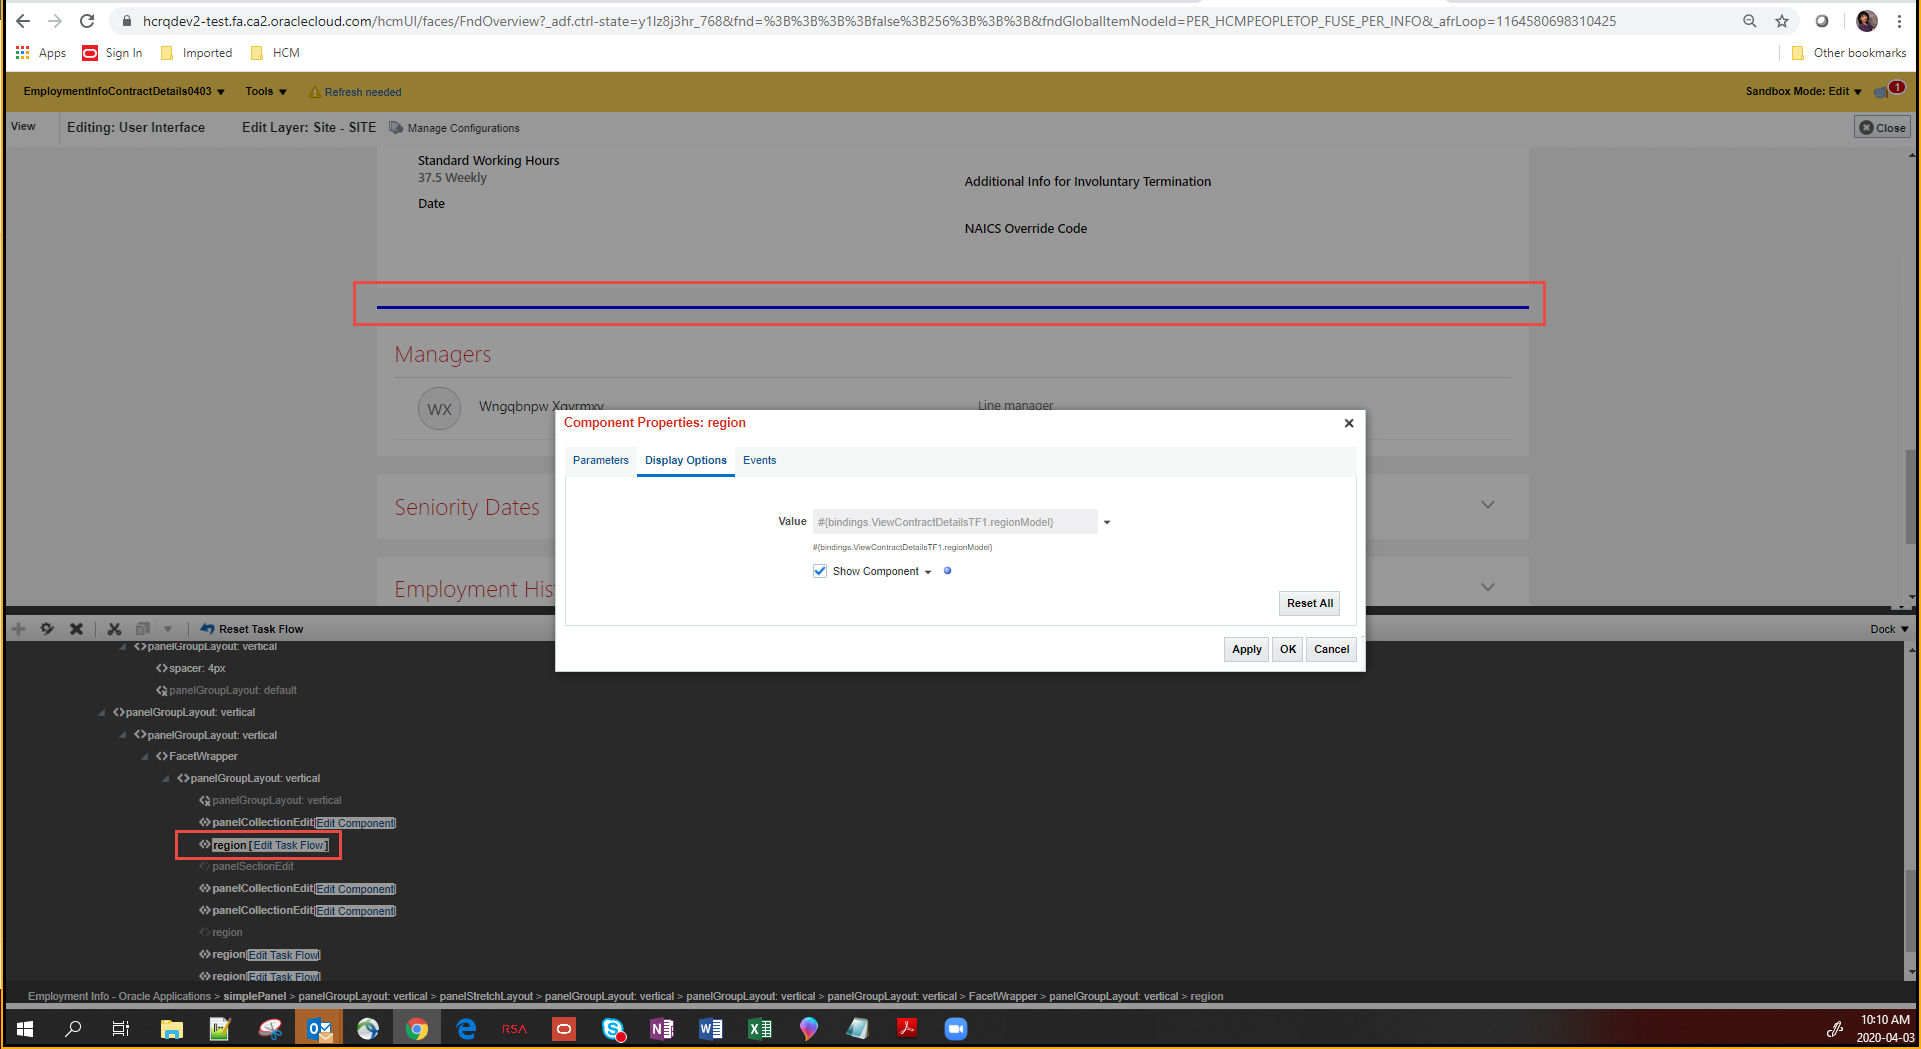Viewport: 1921px width, 1049px height.
Task: Expand the Employment History section chevron
Action: point(1488,587)
